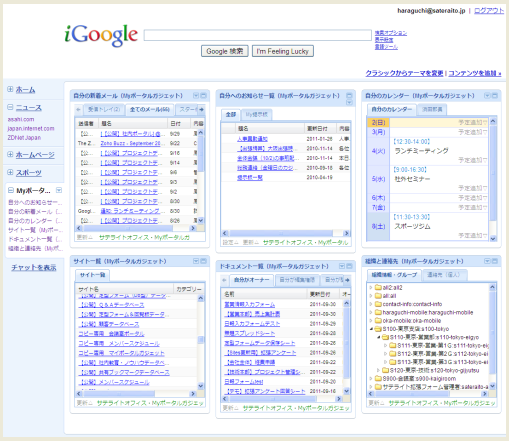
Task: Click the mail list horizontal scrollbar
Action: pyautogui.click(x=136, y=228)
